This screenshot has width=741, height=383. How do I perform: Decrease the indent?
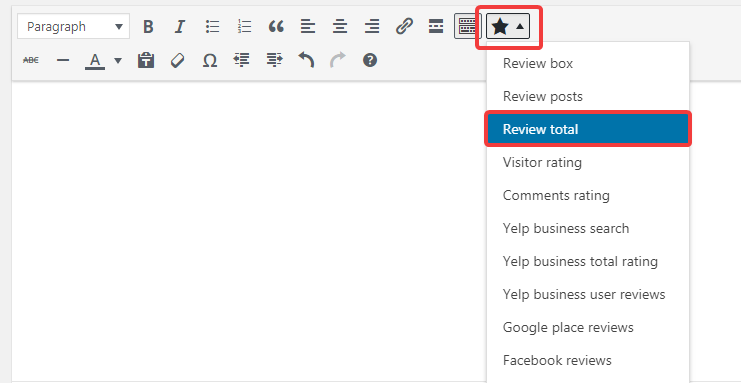242,61
